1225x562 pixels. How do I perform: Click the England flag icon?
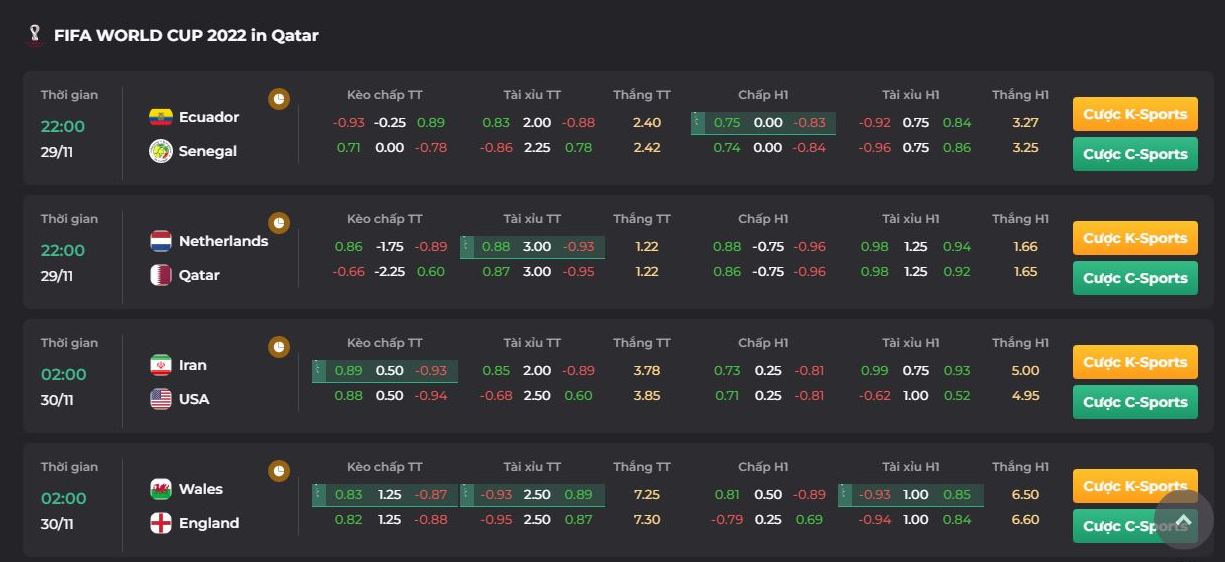tap(160, 523)
